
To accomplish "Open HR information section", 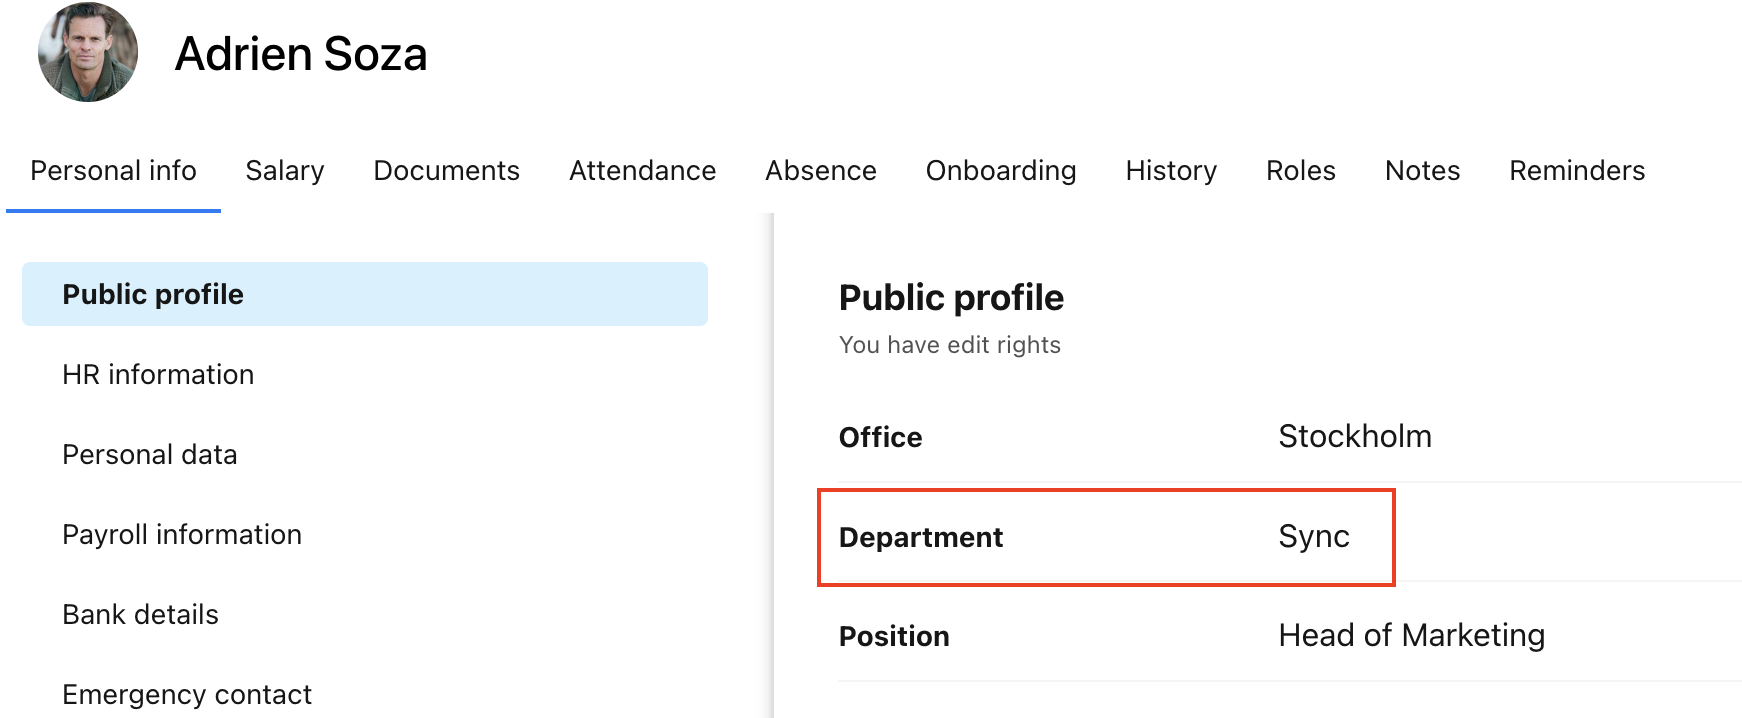I will (x=158, y=374).
